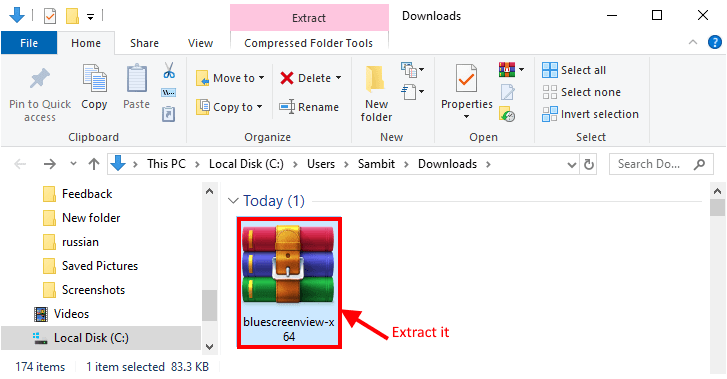Open Screenshots folder in navigation pane

tap(93, 290)
